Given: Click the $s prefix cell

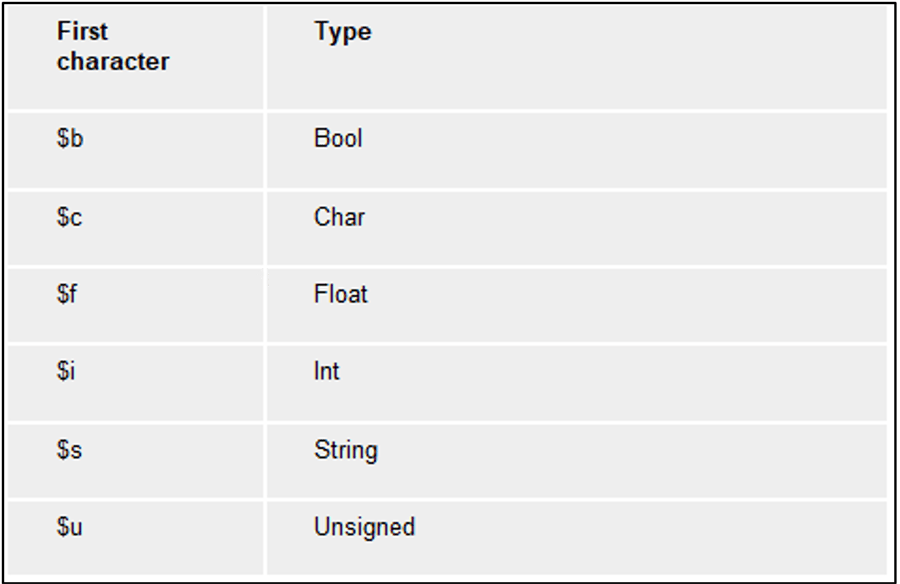Looking at the screenshot, I should [135, 461].
